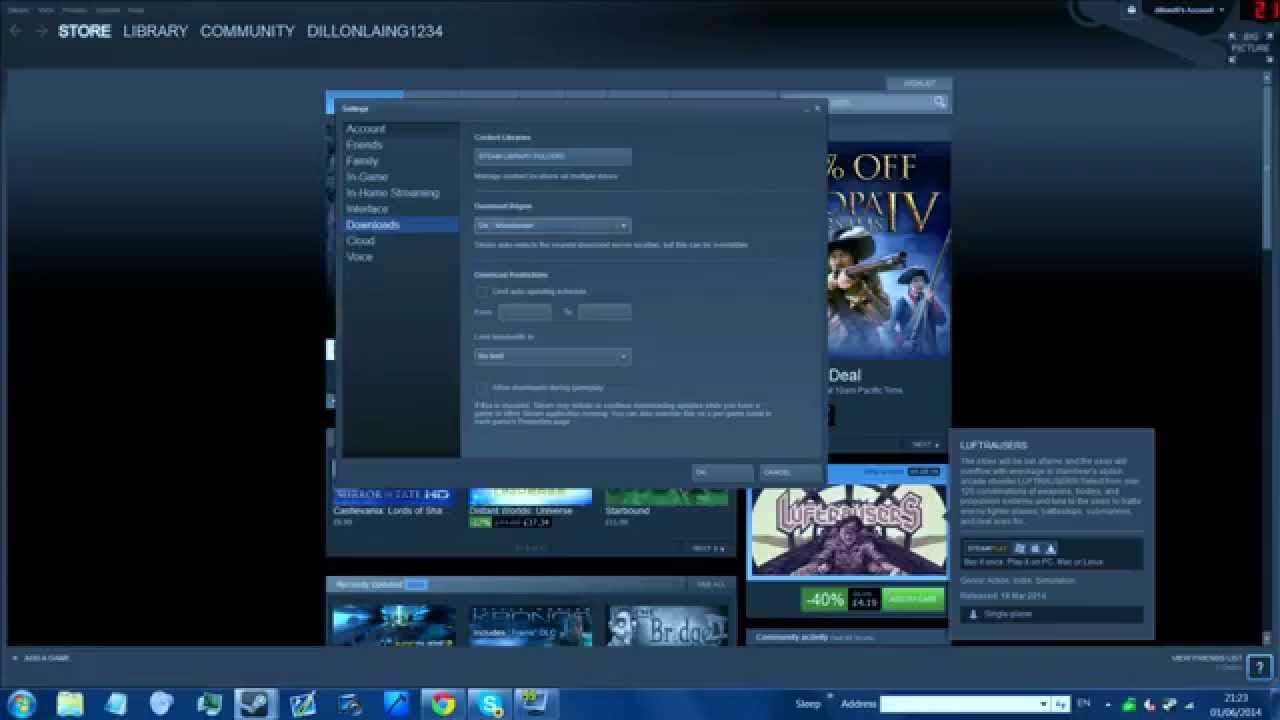
Task: Select Interface in the Settings sidebar
Action: click(367, 209)
